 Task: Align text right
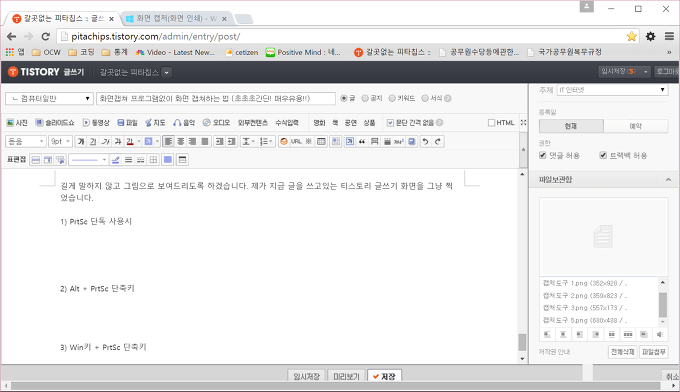pyautogui.click(x=193, y=141)
